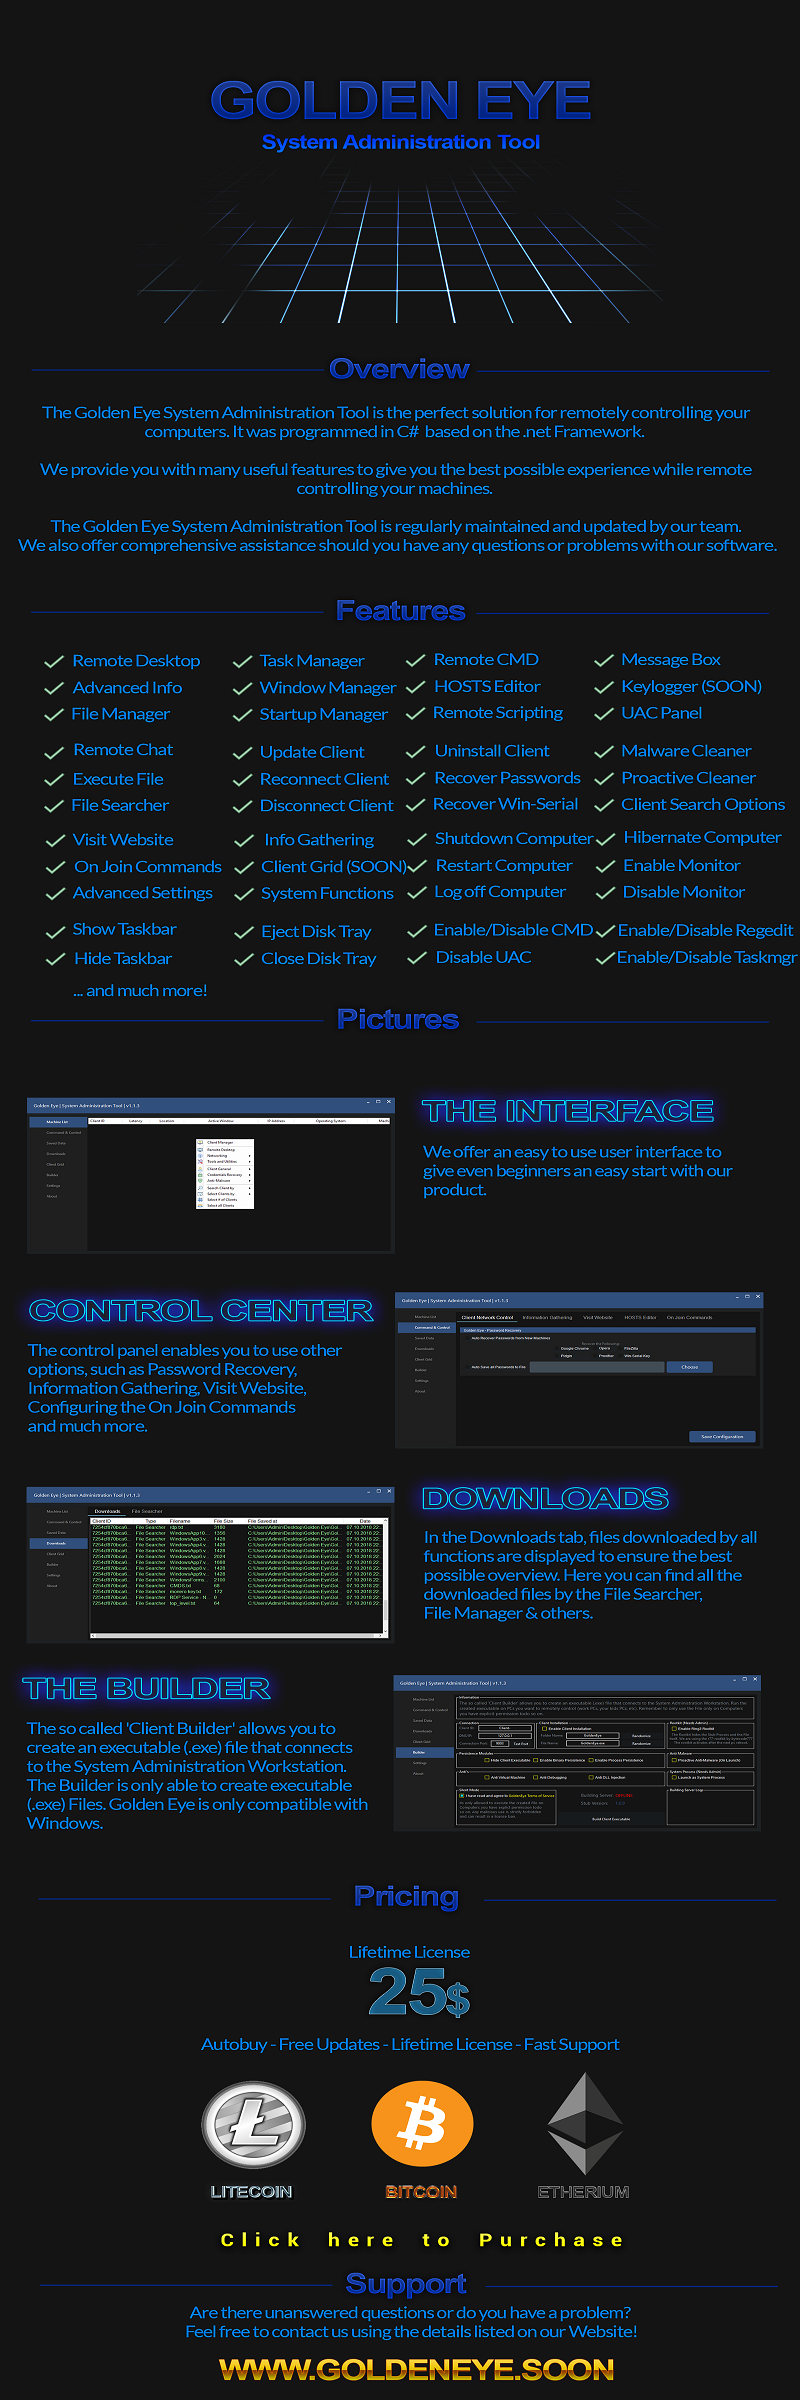Open the Interface screenshot thumbnail
The width and height of the screenshot is (800, 2400).
point(211,1175)
